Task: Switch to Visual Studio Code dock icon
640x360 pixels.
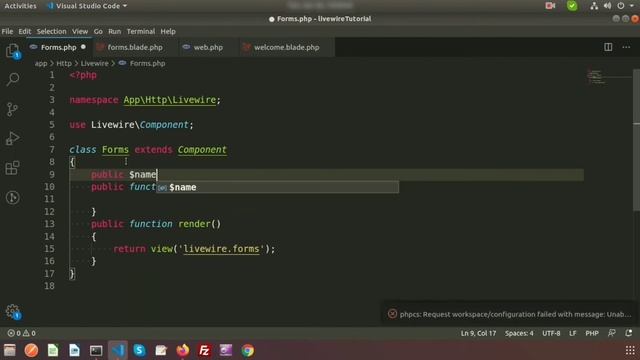Action: point(118,350)
